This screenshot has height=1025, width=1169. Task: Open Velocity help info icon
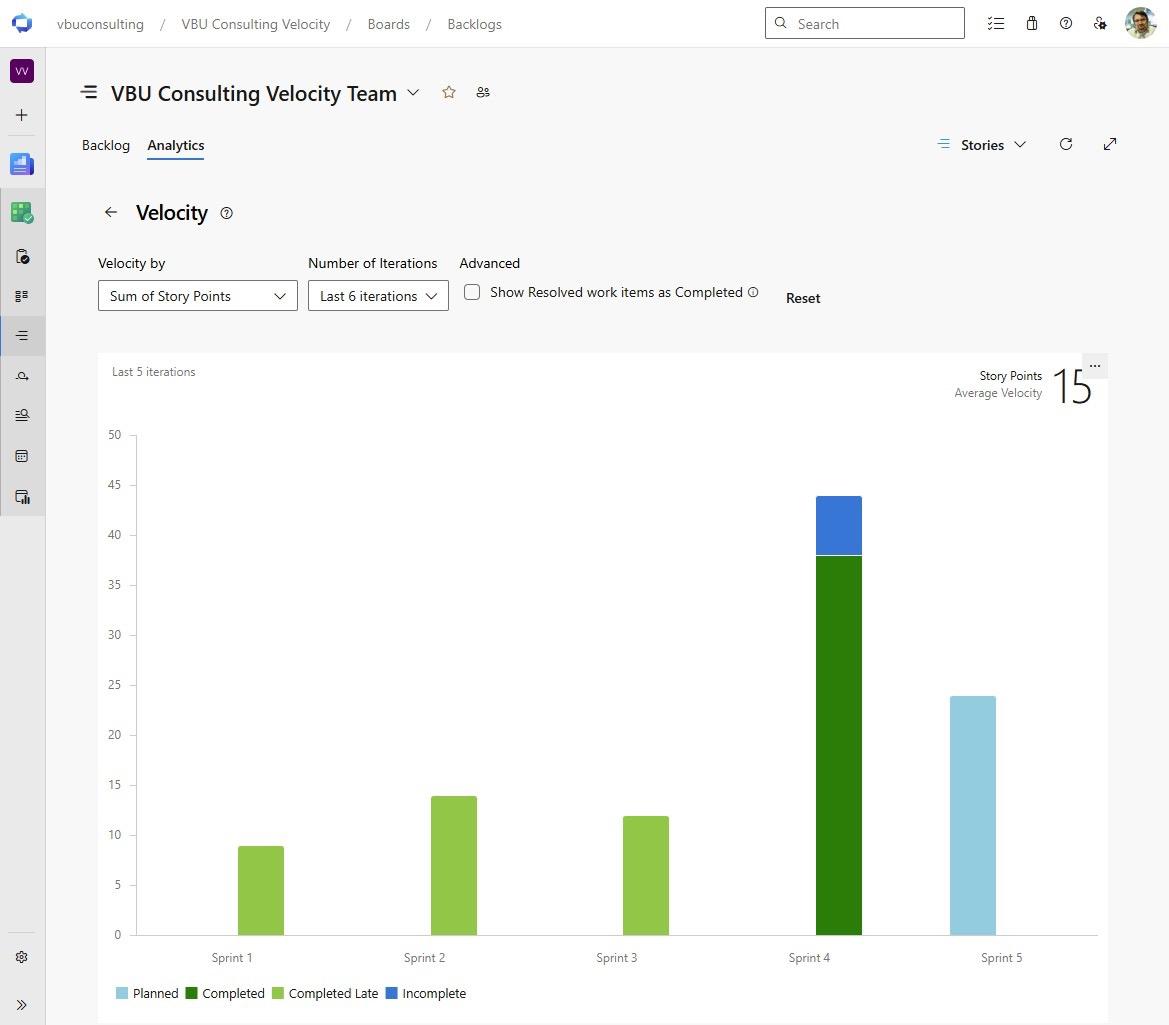(227, 213)
